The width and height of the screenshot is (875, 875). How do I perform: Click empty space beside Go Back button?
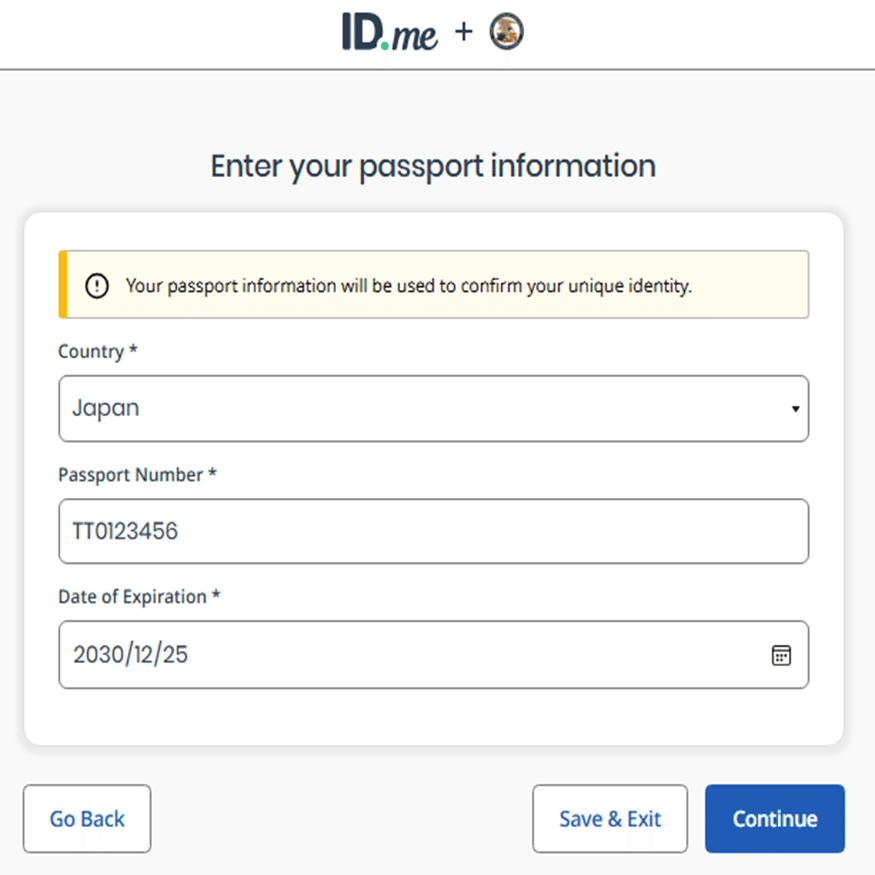click(340, 819)
